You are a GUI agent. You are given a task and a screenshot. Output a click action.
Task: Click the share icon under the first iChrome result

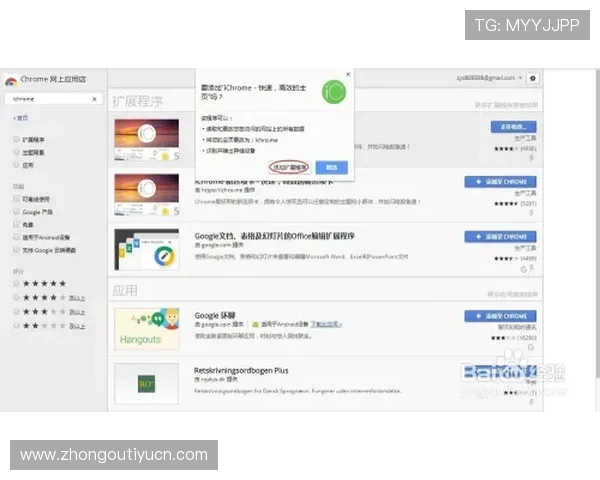pos(532,158)
